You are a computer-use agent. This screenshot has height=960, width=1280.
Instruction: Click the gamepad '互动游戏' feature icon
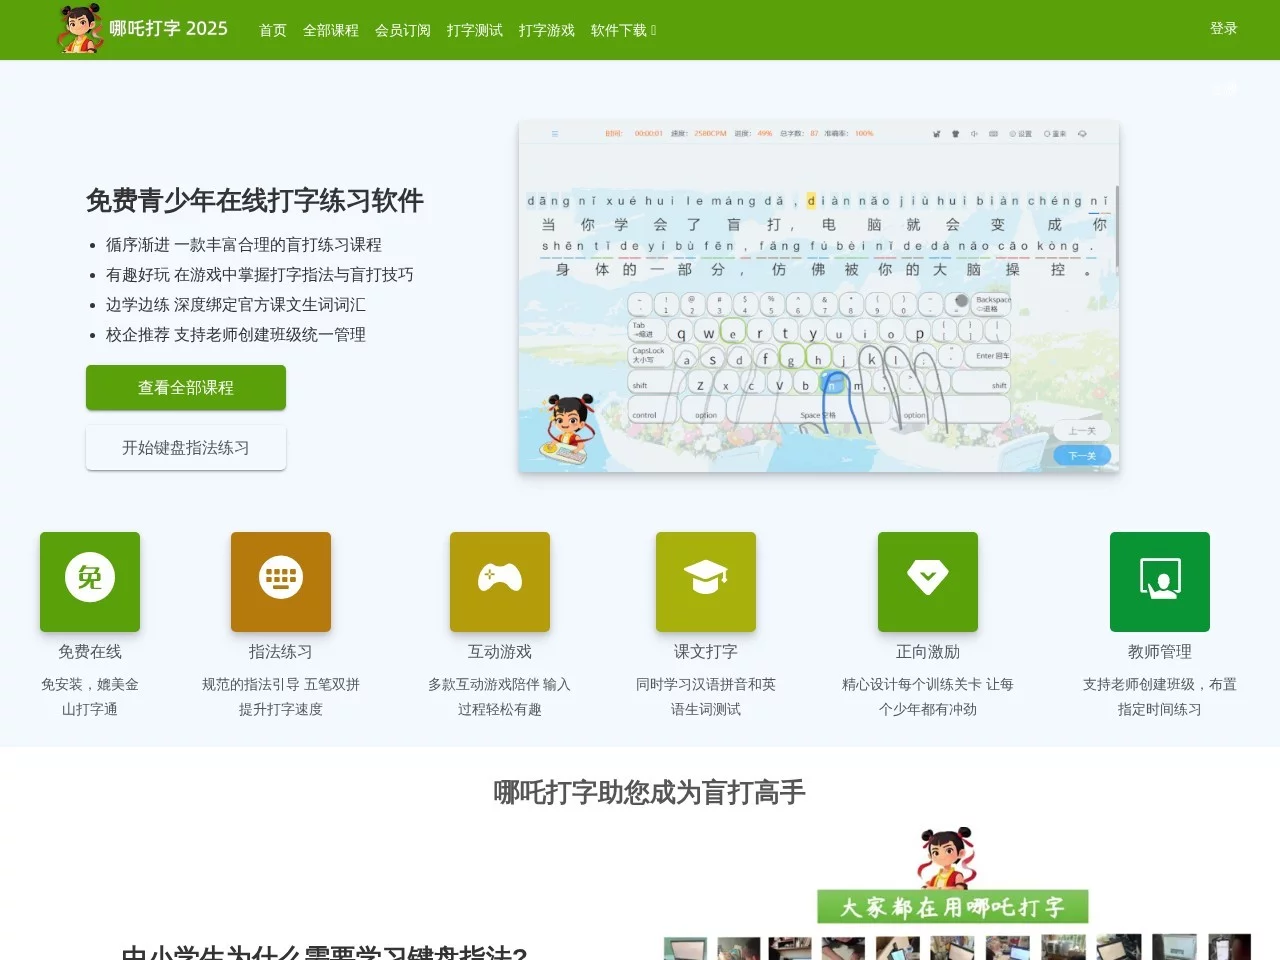500,582
